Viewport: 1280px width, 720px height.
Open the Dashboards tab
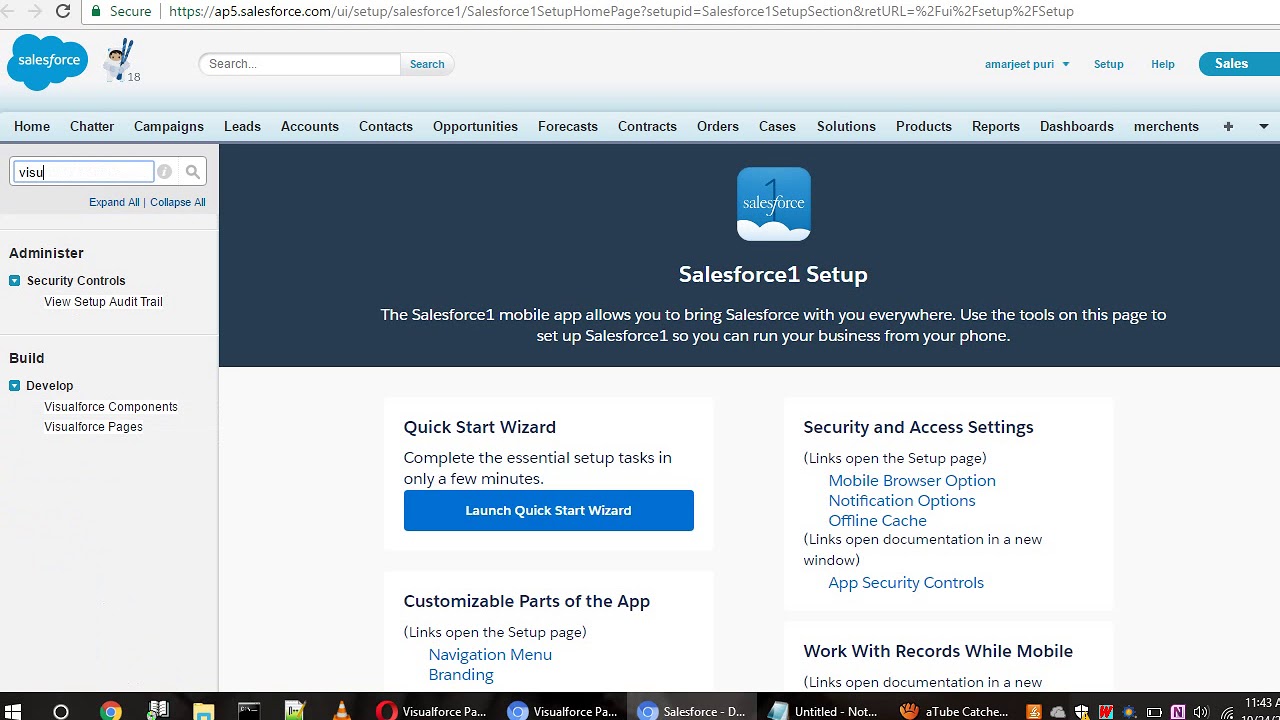[x=1077, y=127]
